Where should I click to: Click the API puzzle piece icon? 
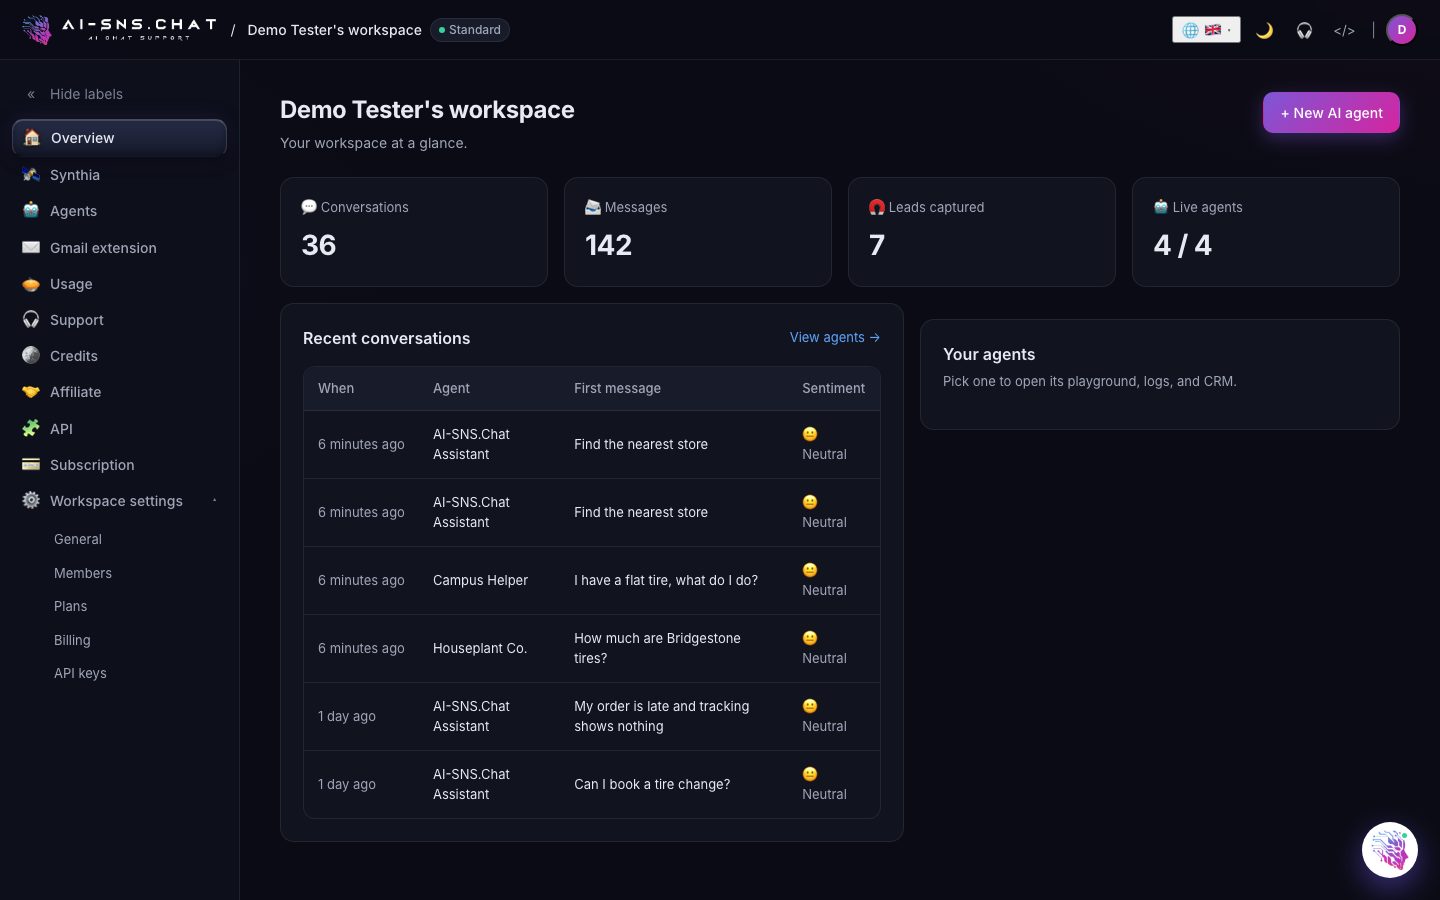click(x=31, y=429)
